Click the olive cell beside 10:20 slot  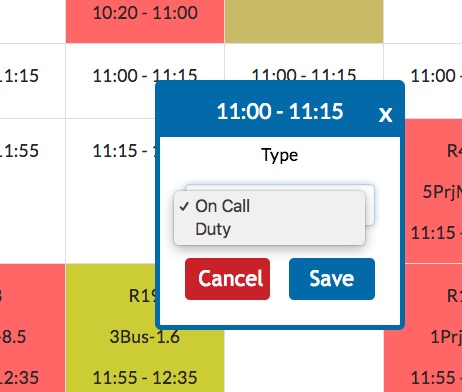click(304, 21)
